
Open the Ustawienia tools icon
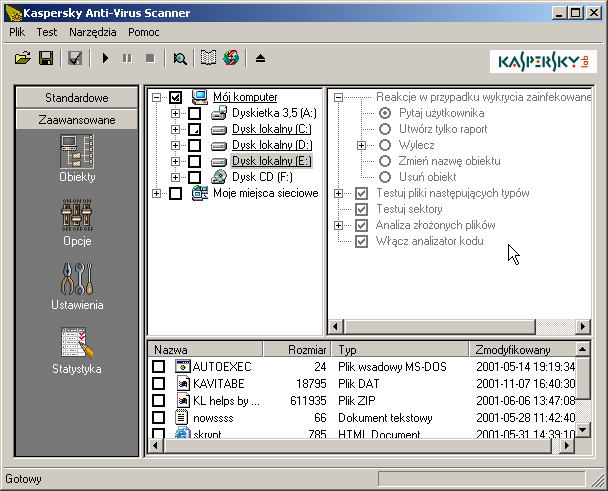(x=77, y=279)
